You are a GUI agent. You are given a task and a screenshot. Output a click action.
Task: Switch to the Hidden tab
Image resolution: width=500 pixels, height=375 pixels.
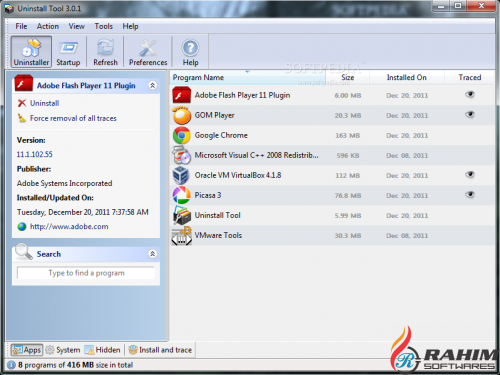pos(103,350)
